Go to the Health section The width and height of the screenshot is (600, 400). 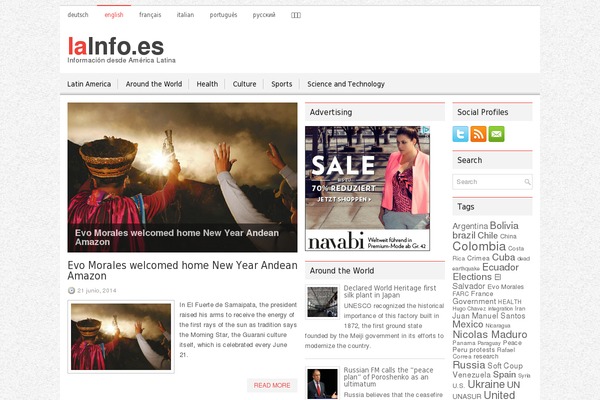(207, 84)
